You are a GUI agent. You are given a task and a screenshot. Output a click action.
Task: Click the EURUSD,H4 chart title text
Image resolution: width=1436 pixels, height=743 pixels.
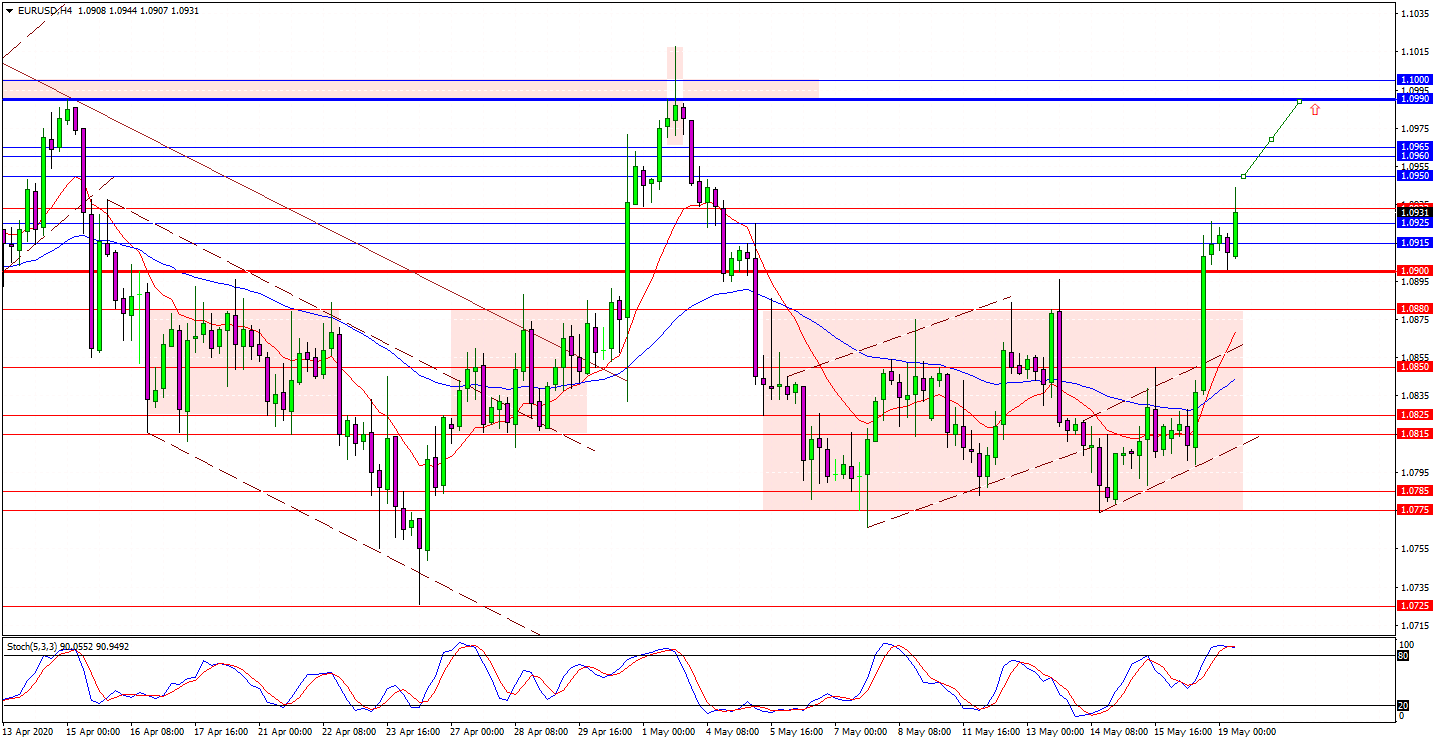(x=45, y=10)
